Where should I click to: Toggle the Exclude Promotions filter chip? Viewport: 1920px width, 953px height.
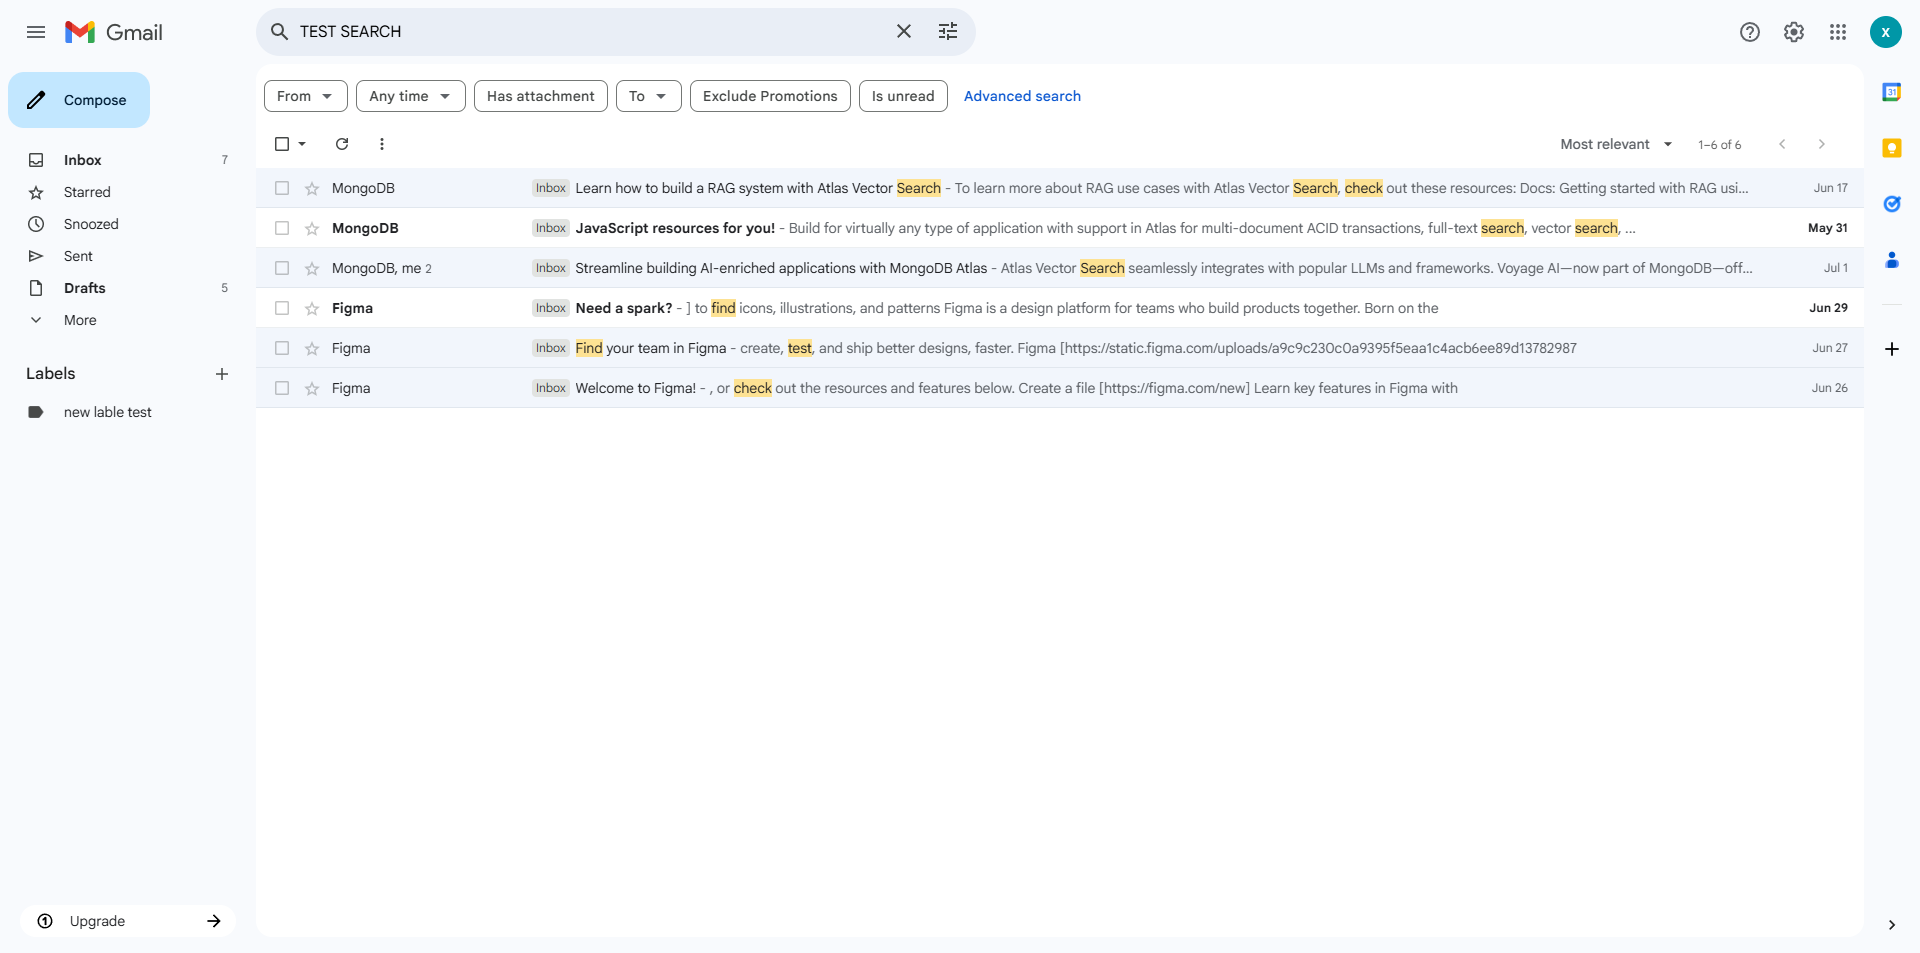coord(770,96)
